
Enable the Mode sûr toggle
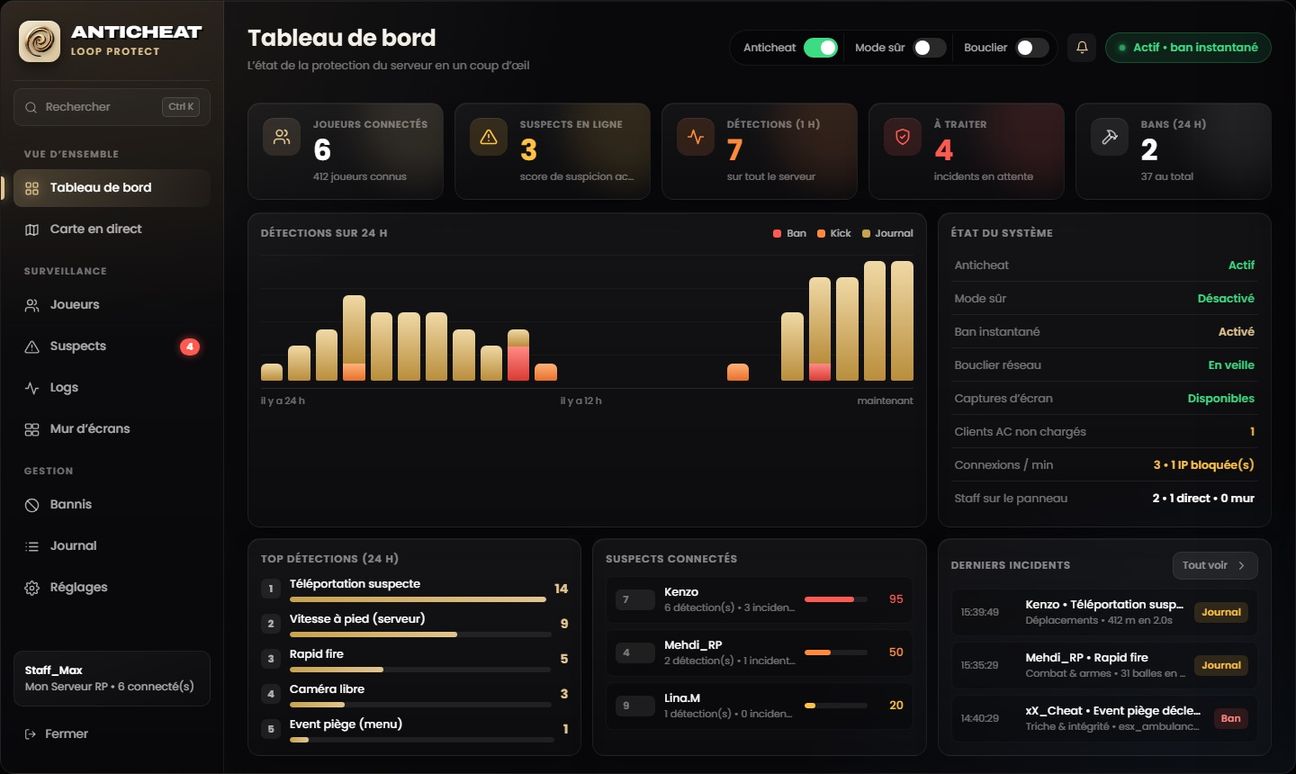pyautogui.click(x=929, y=47)
